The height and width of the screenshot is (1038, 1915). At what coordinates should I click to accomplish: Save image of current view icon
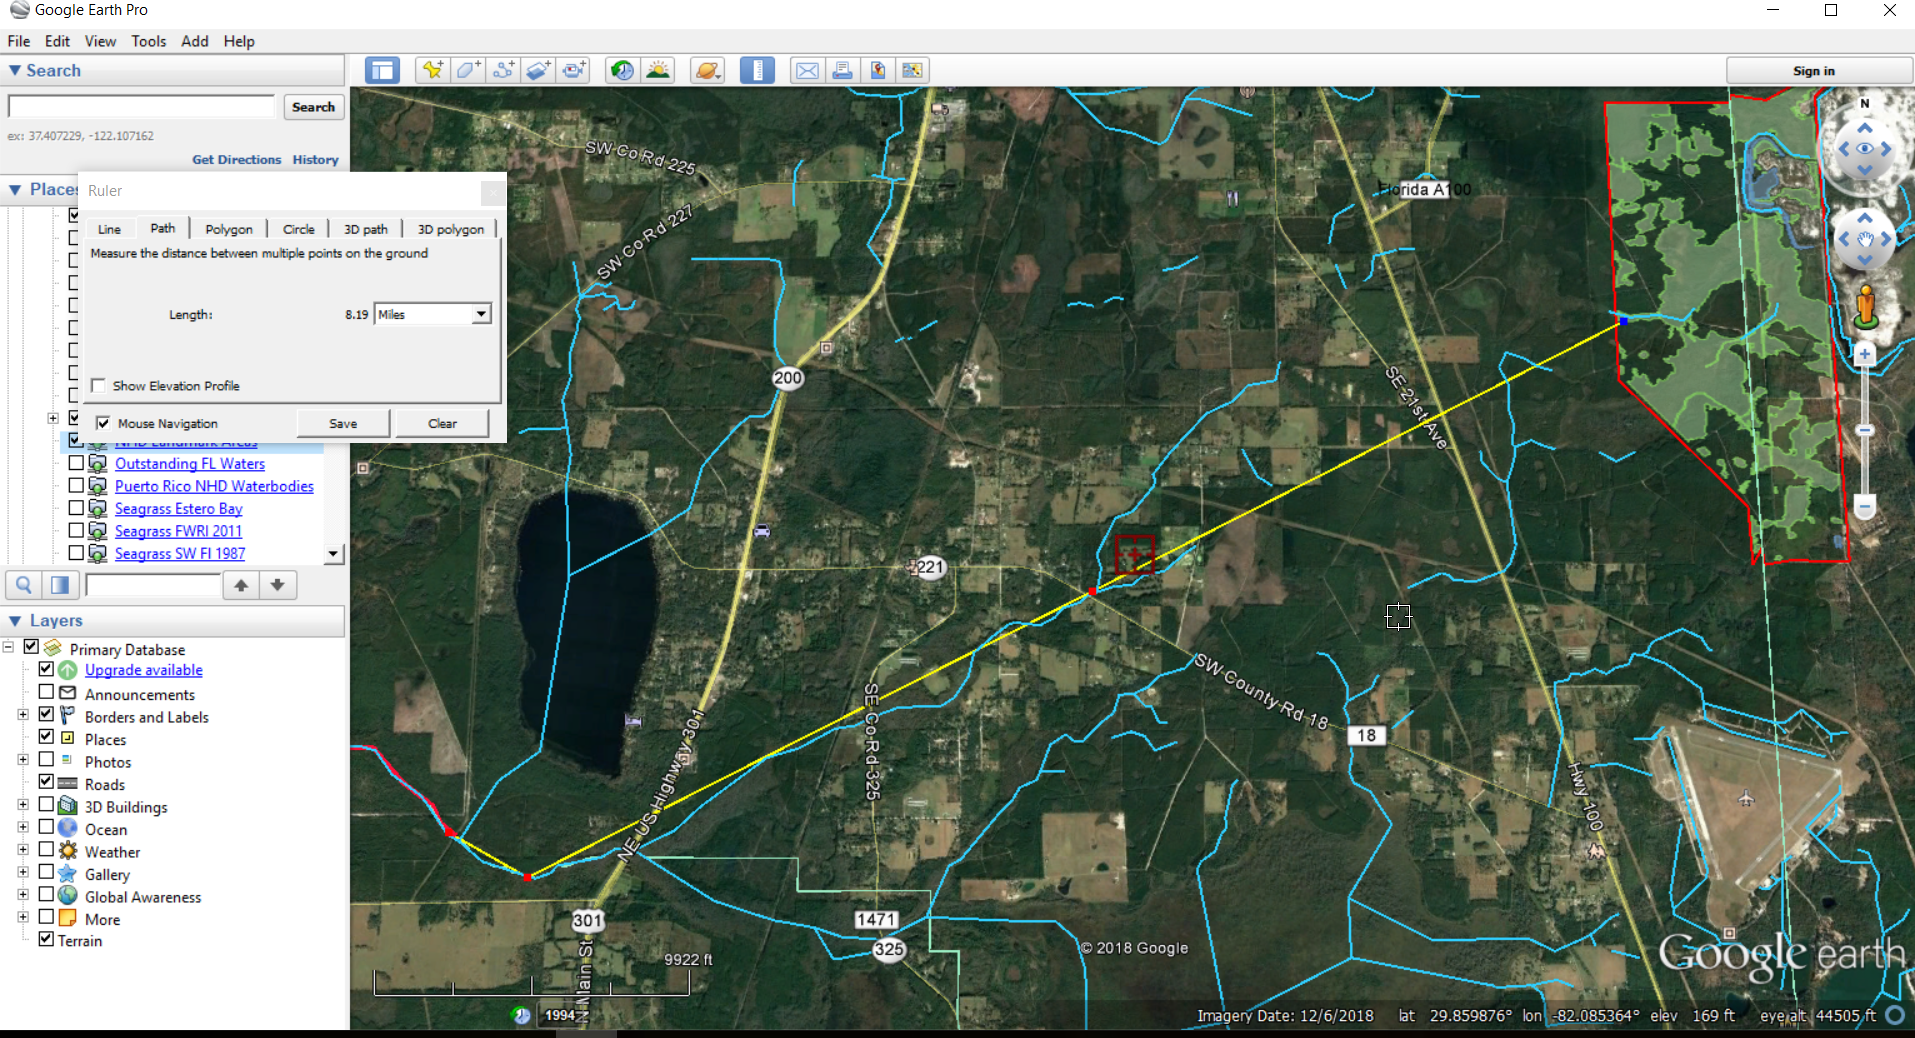click(877, 70)
